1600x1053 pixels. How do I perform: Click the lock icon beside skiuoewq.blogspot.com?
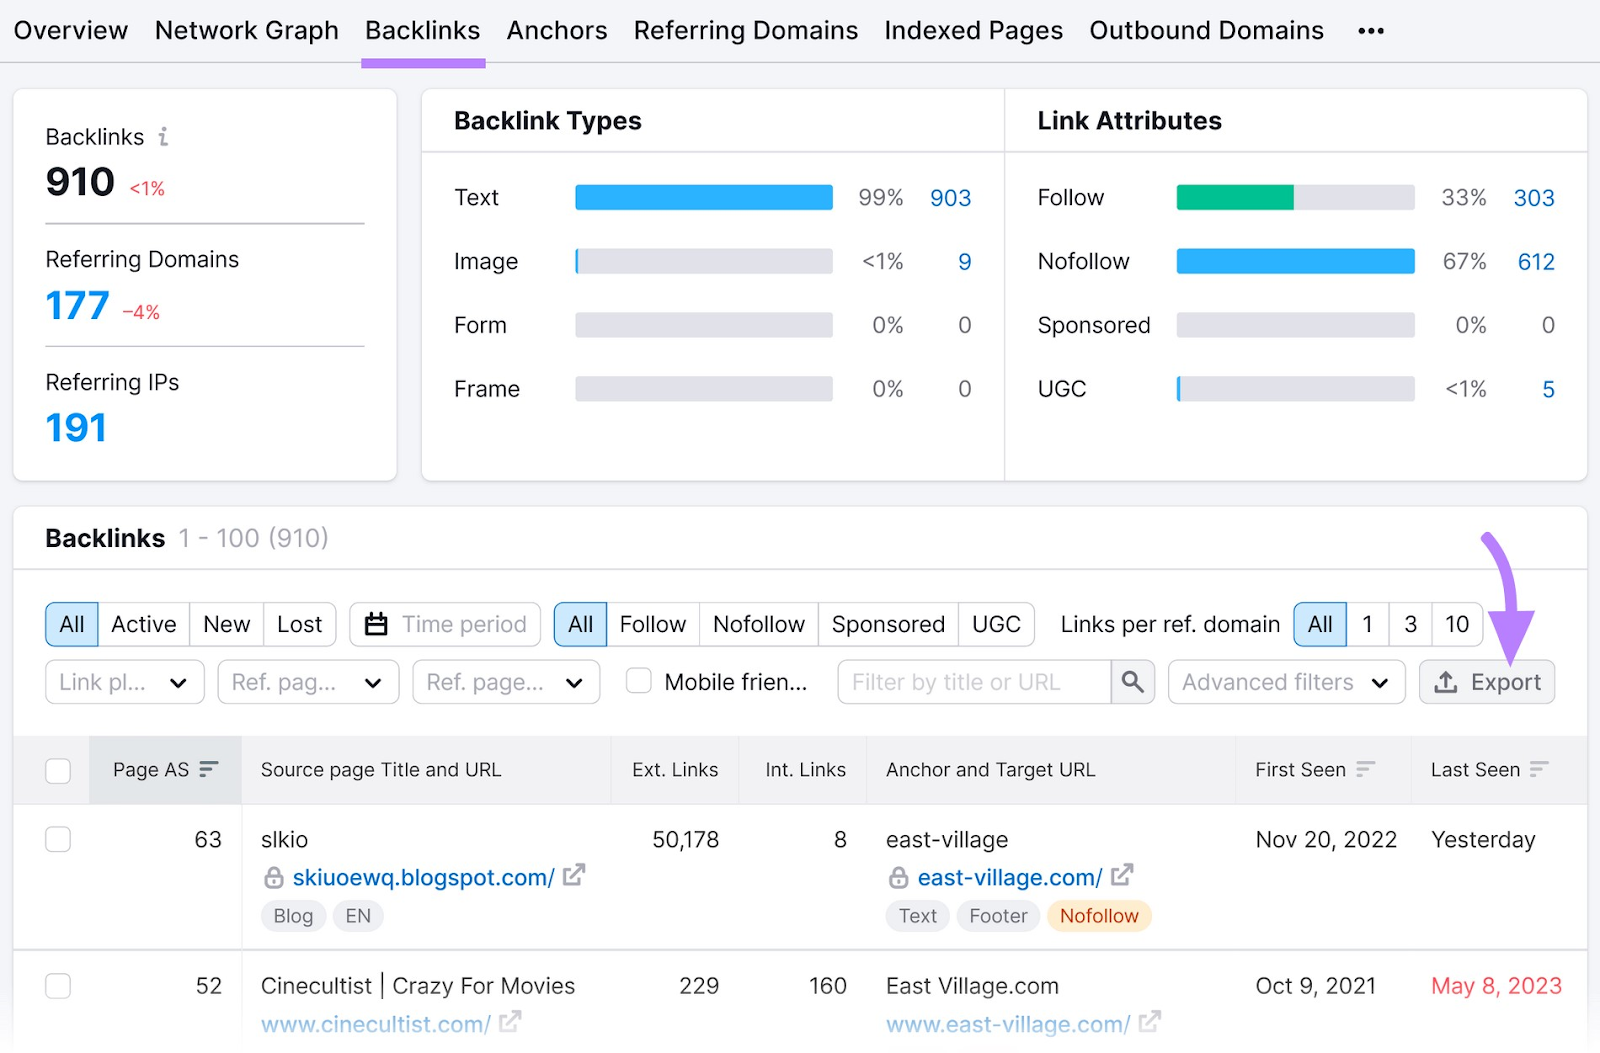click(272, 877)
